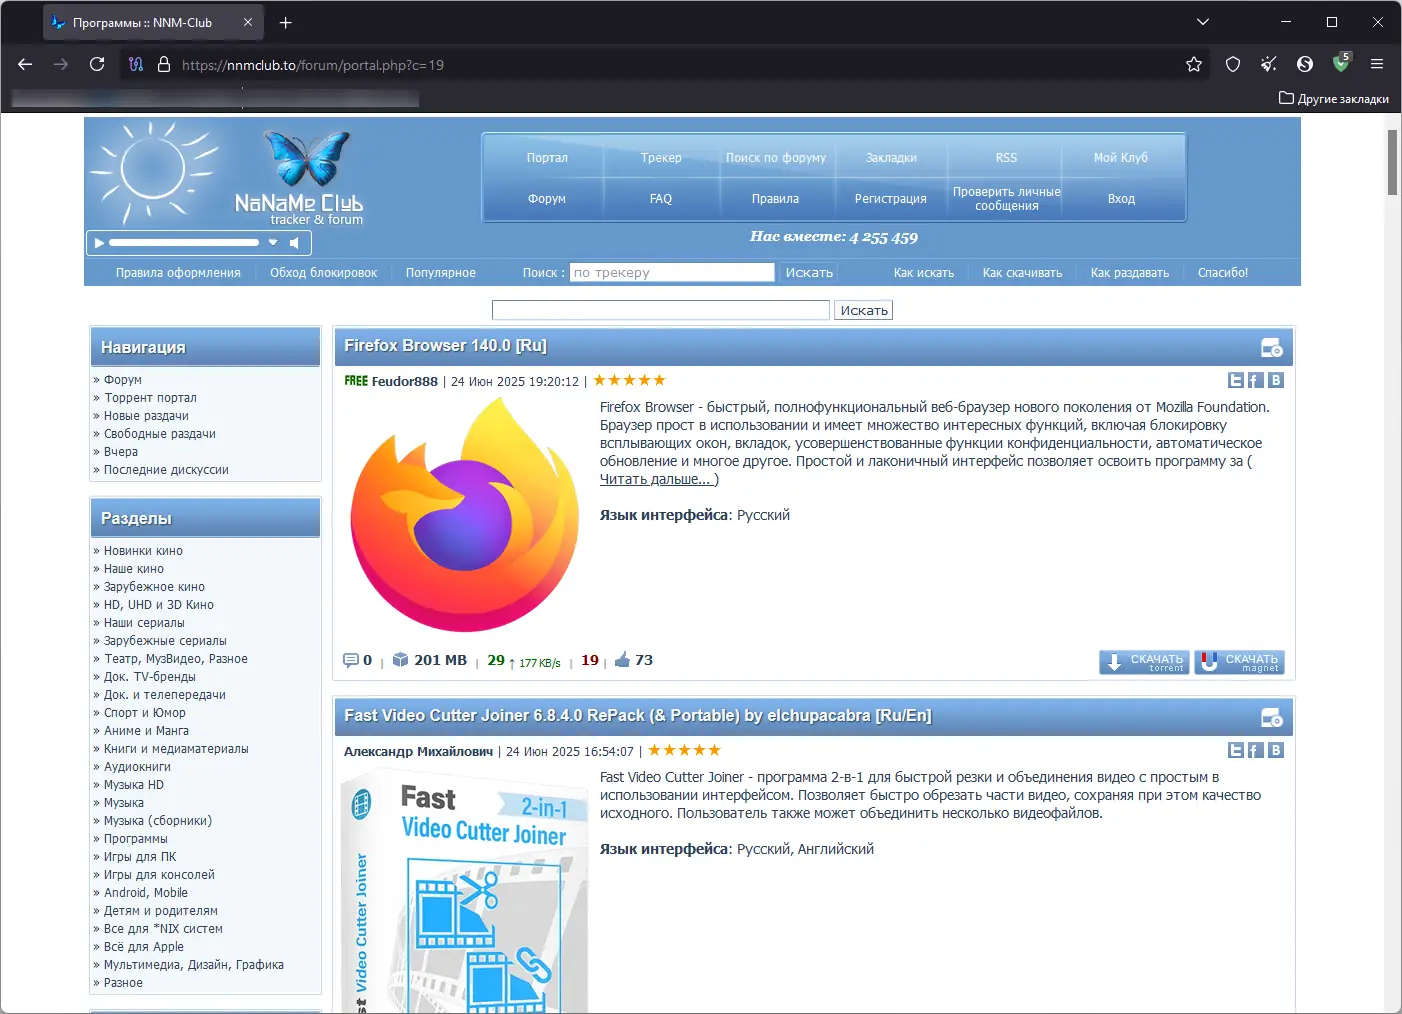Open the Firefox shield pocket icon
This screenshot has width=1402, height=1014.
[1233, 64]
